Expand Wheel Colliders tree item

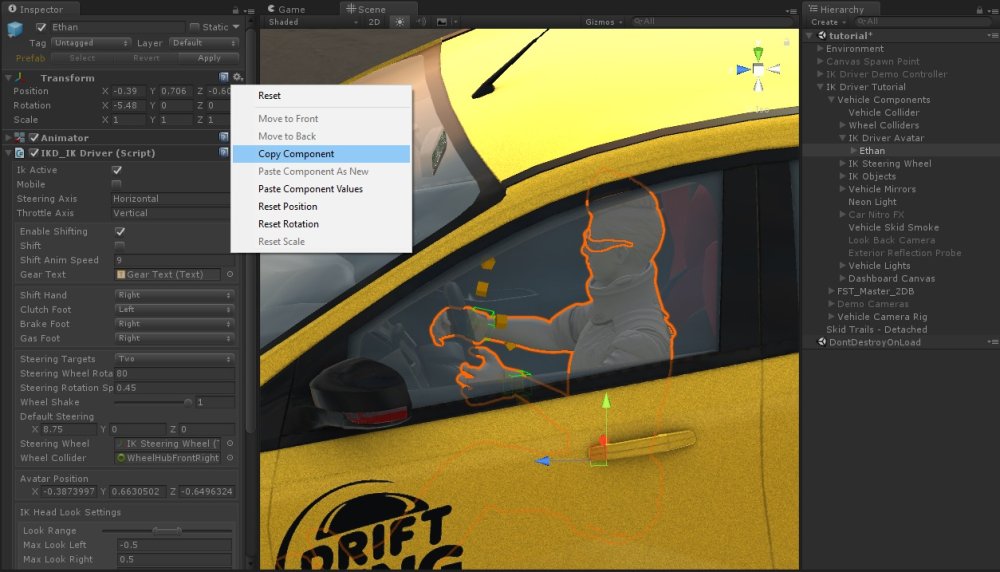pyautogui.click(x=842, y=125)
